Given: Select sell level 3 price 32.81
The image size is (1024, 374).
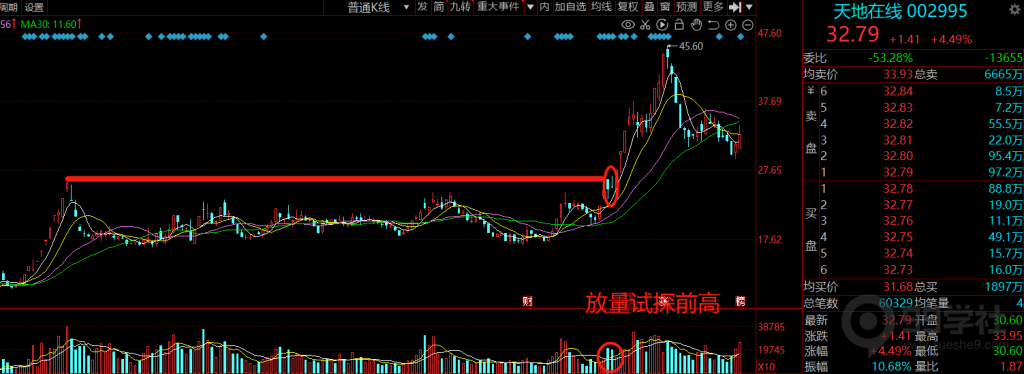Looking at the screenshot, I should point(897,140).
